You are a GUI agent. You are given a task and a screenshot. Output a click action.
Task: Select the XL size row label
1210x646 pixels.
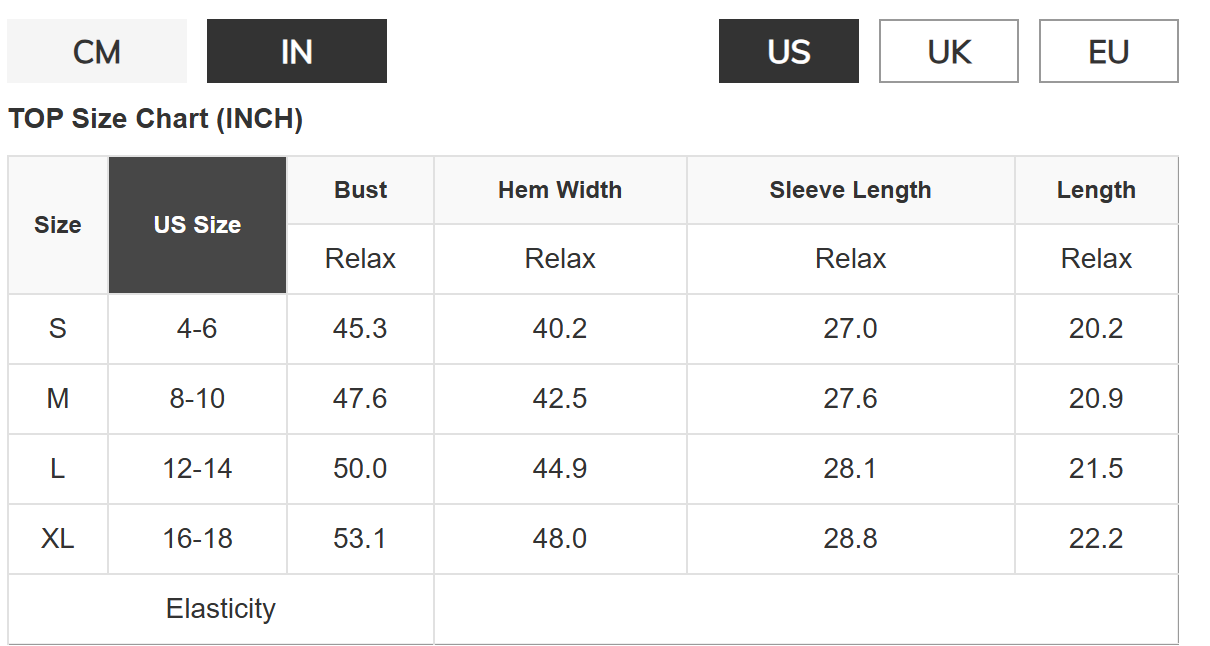58,539
